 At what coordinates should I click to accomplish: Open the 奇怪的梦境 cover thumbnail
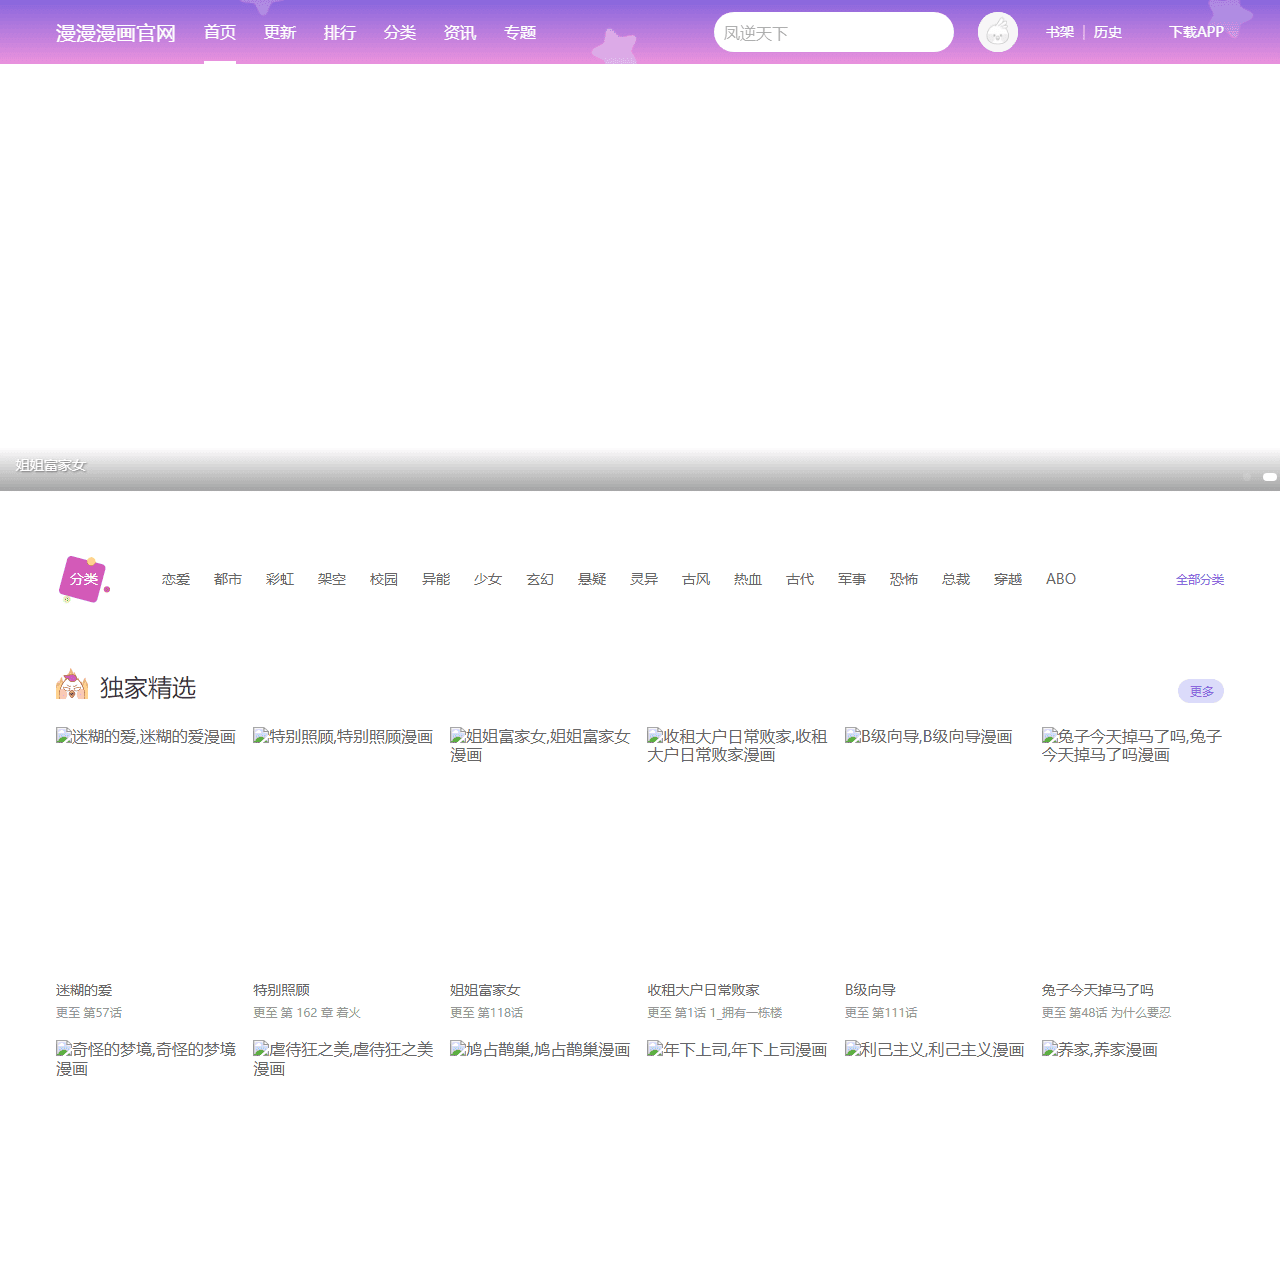(146, 1160)
